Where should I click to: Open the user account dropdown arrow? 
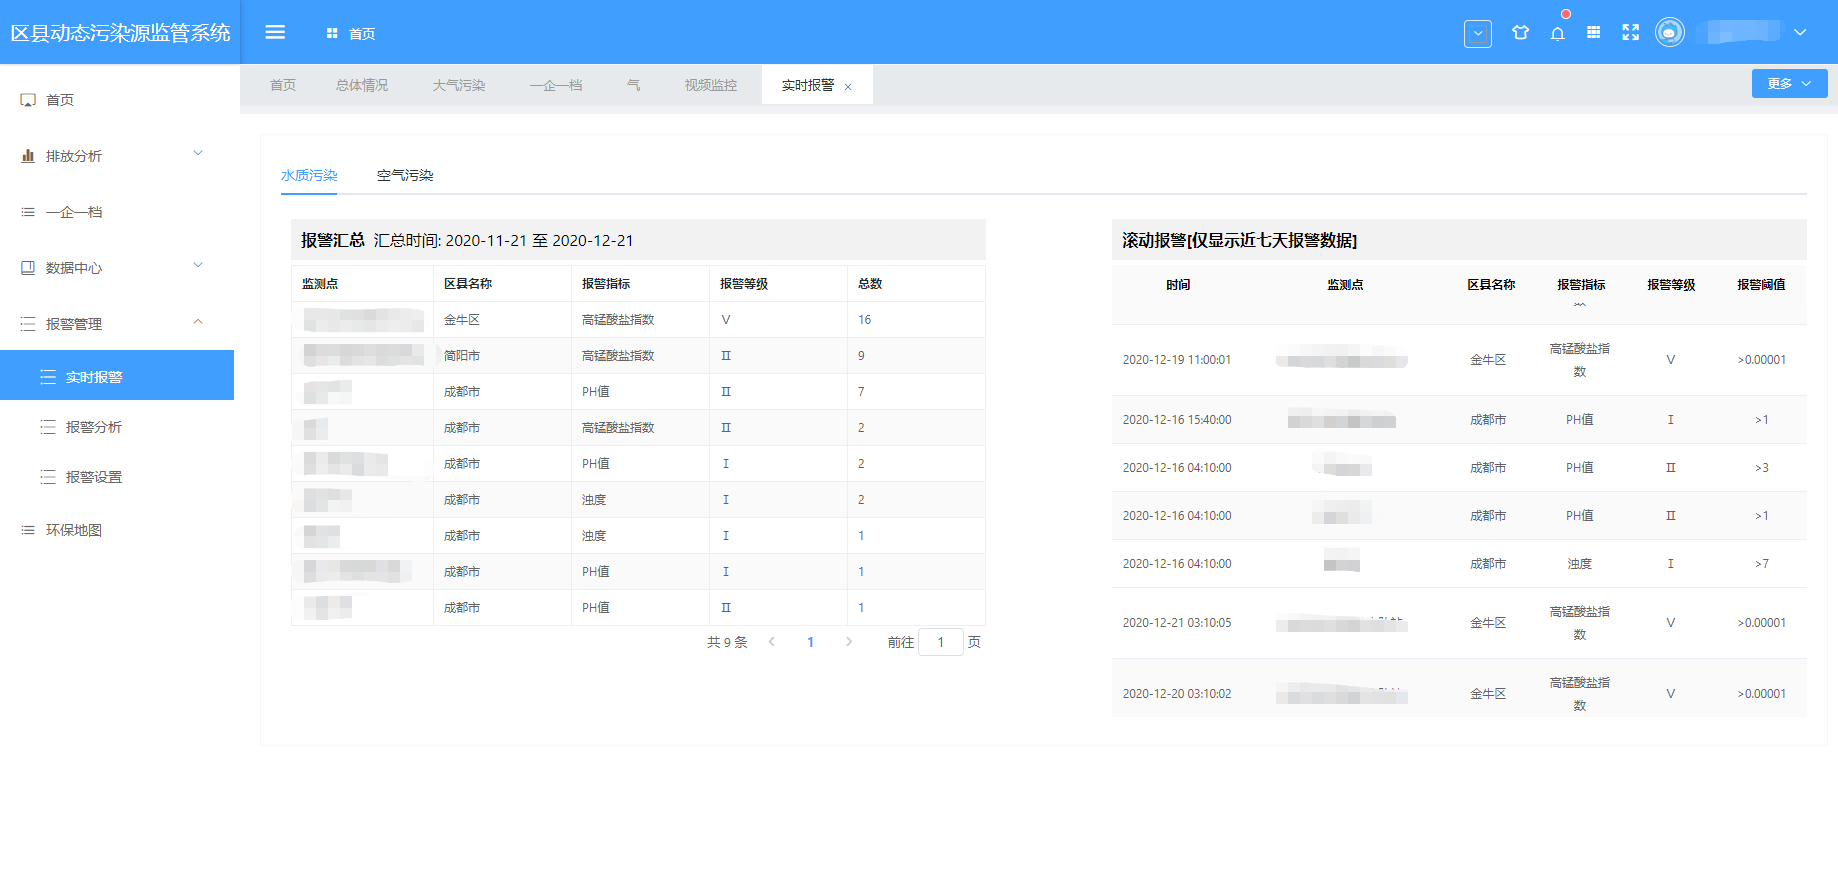click(x=1800, y=32)
